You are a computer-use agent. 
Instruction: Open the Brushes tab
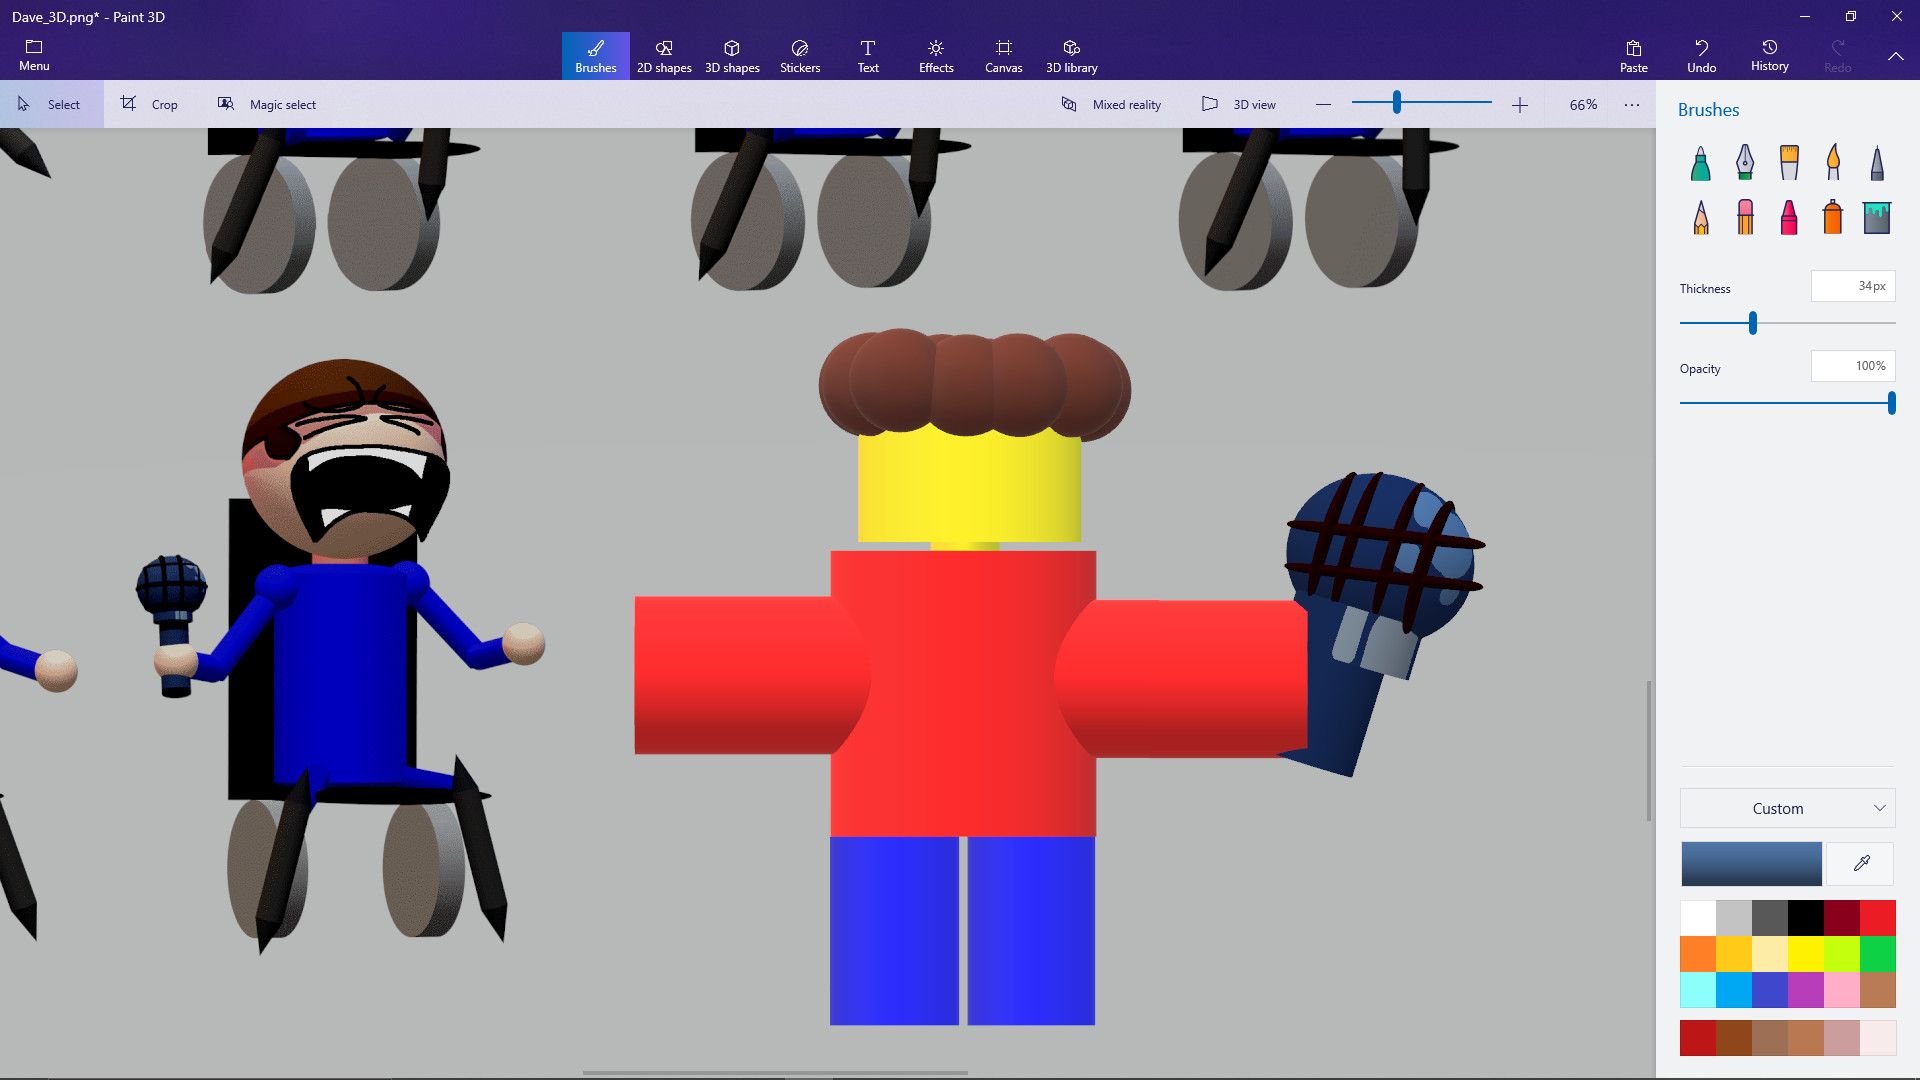[596, 56]
